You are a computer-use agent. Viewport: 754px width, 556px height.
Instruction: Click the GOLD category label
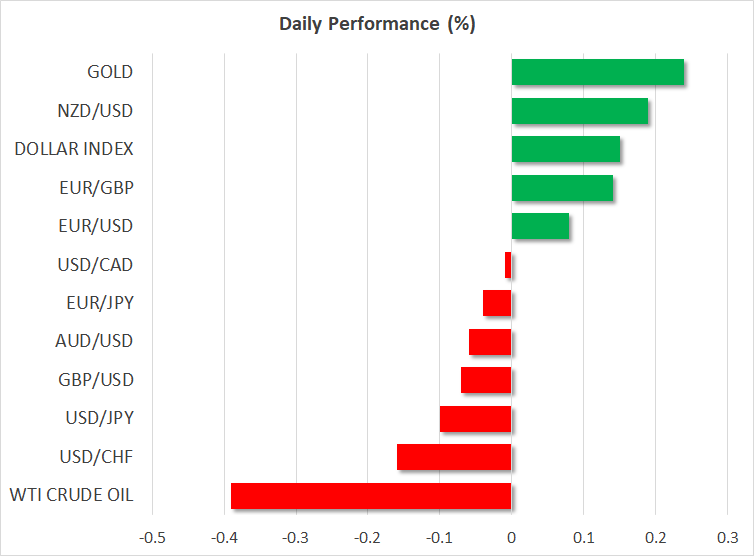[110, 72]
